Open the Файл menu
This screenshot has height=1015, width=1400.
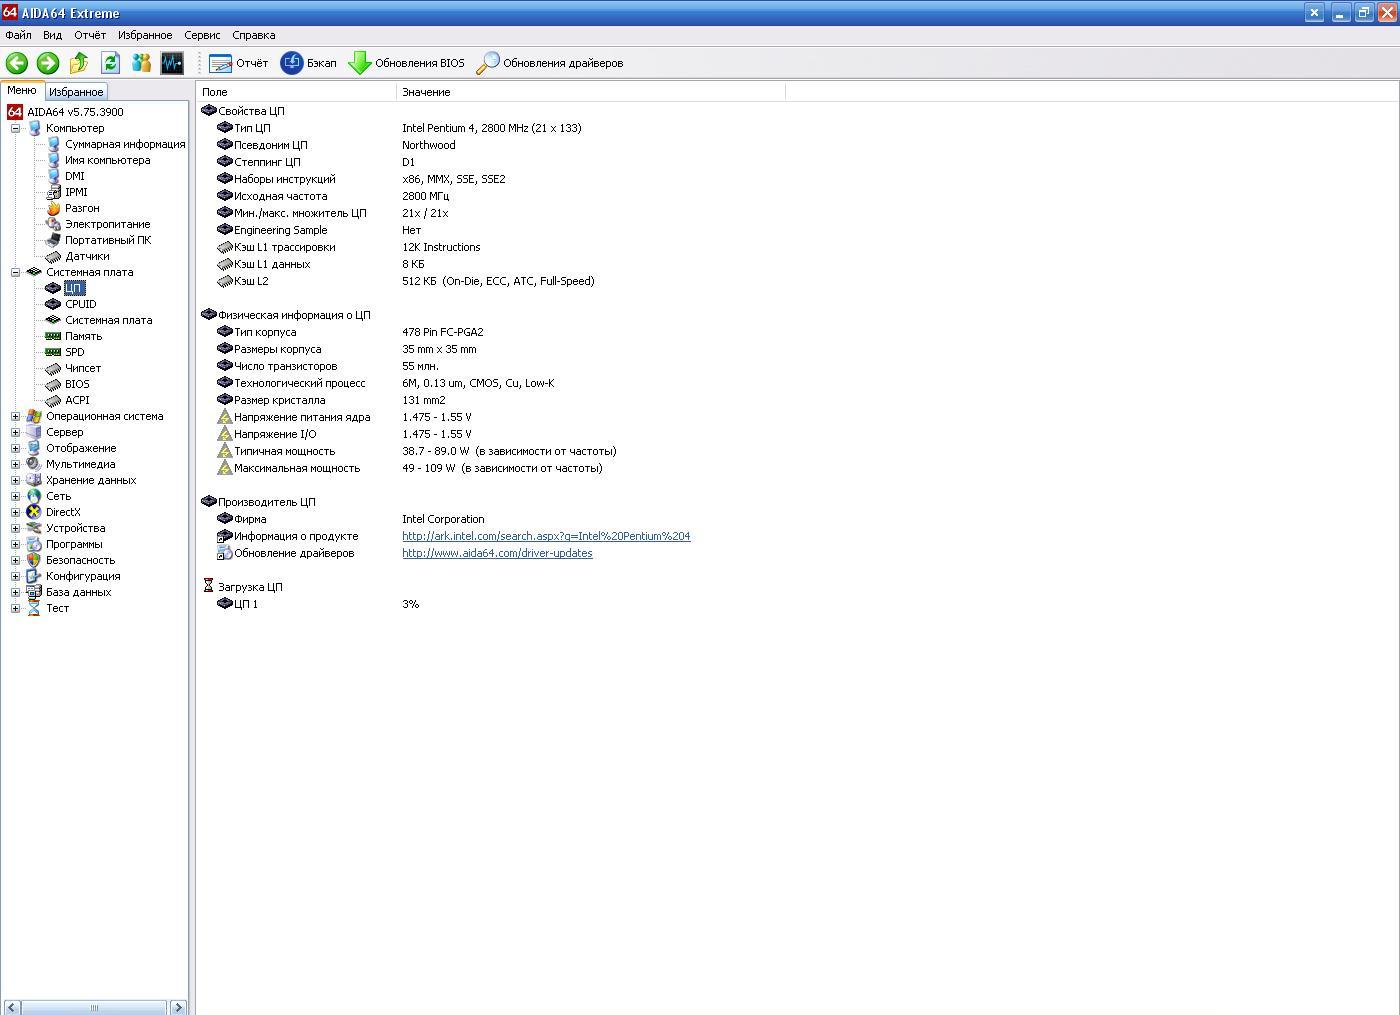point(18,35)
